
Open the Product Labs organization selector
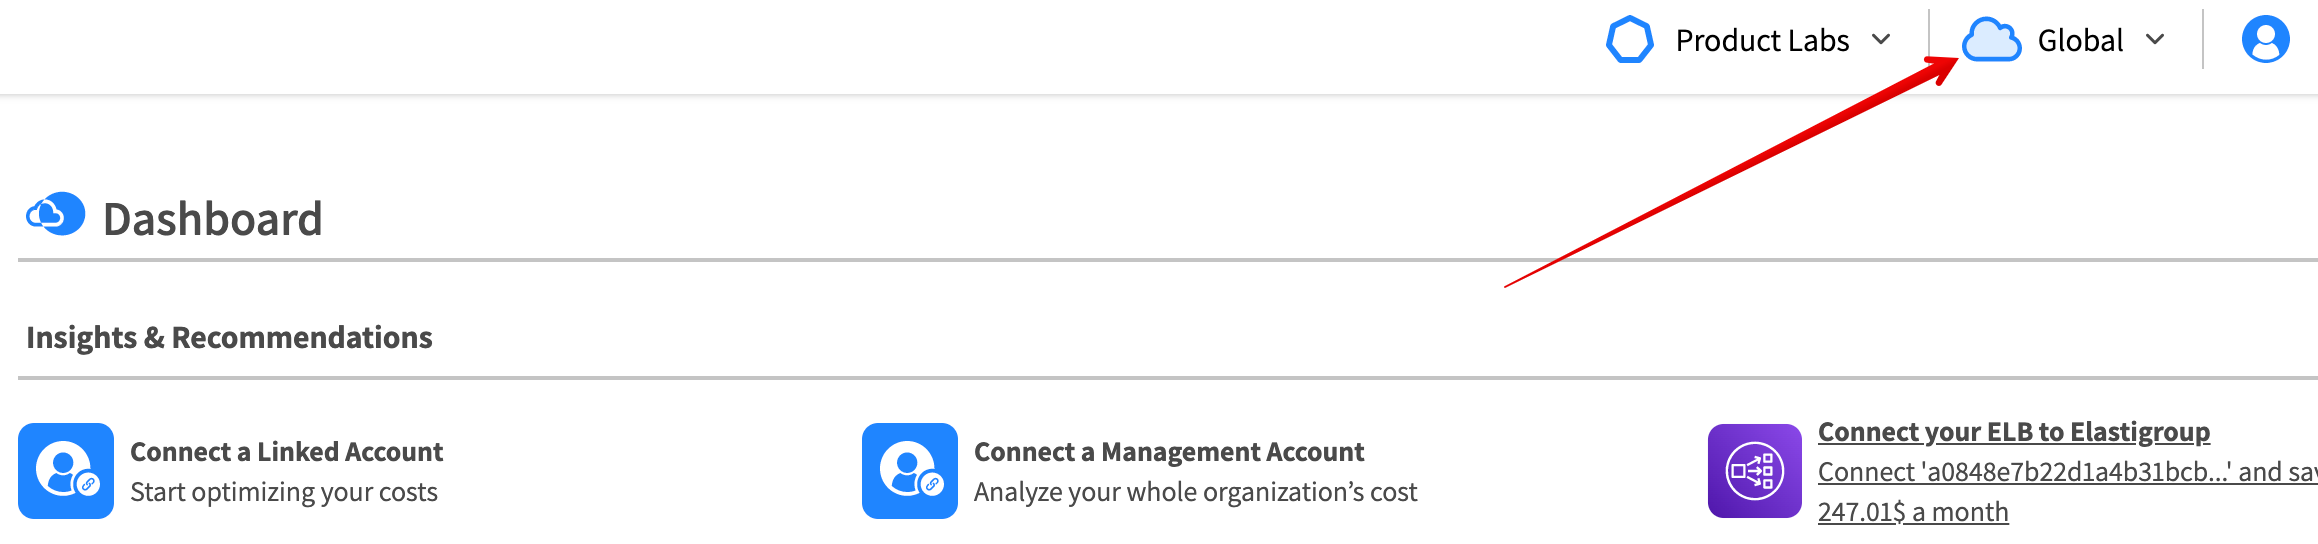(1762, 41)
